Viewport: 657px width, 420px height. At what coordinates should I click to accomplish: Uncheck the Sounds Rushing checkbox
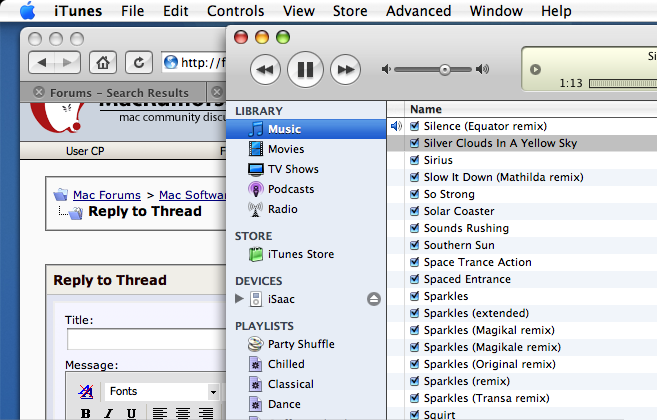coord(414,228)
